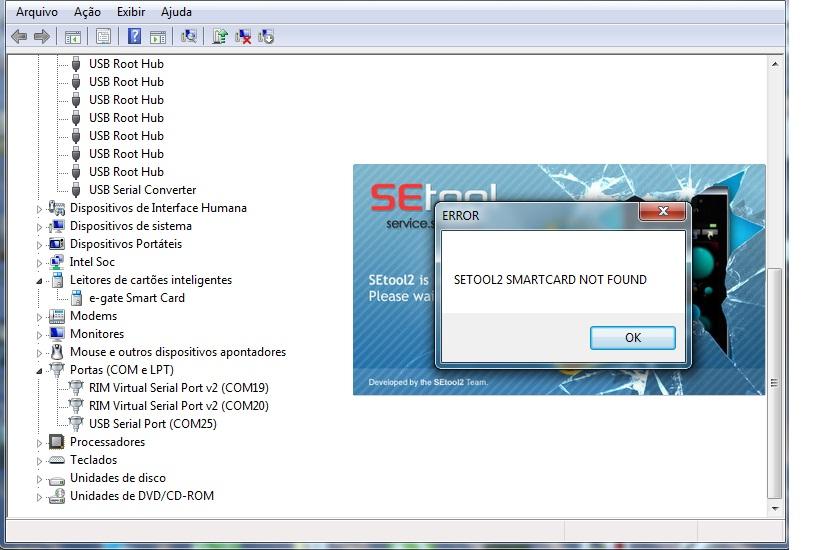Screen dimensions: 819x550
Task: Click the Disable device toolbar icon
Action: (x=266, y=37)
